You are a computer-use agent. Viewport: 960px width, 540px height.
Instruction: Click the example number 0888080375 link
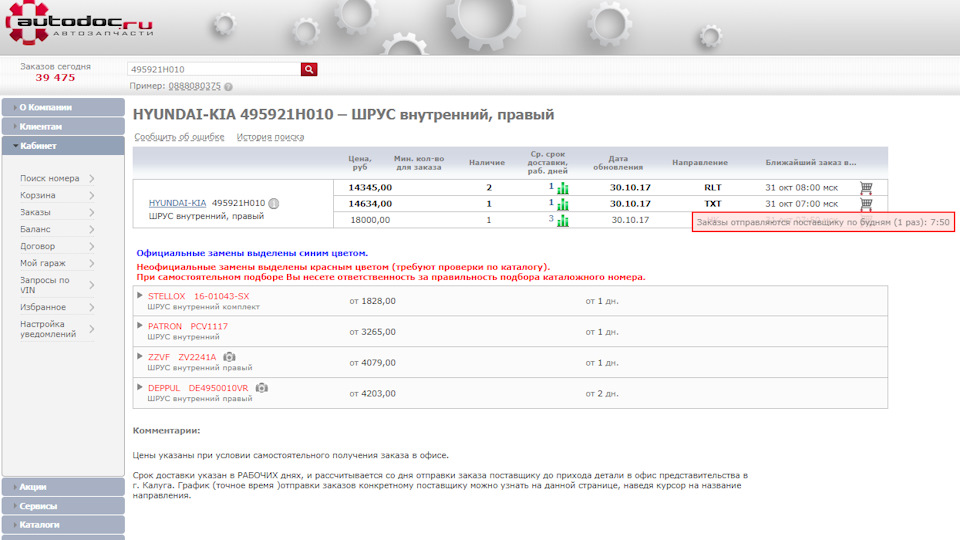194,86
